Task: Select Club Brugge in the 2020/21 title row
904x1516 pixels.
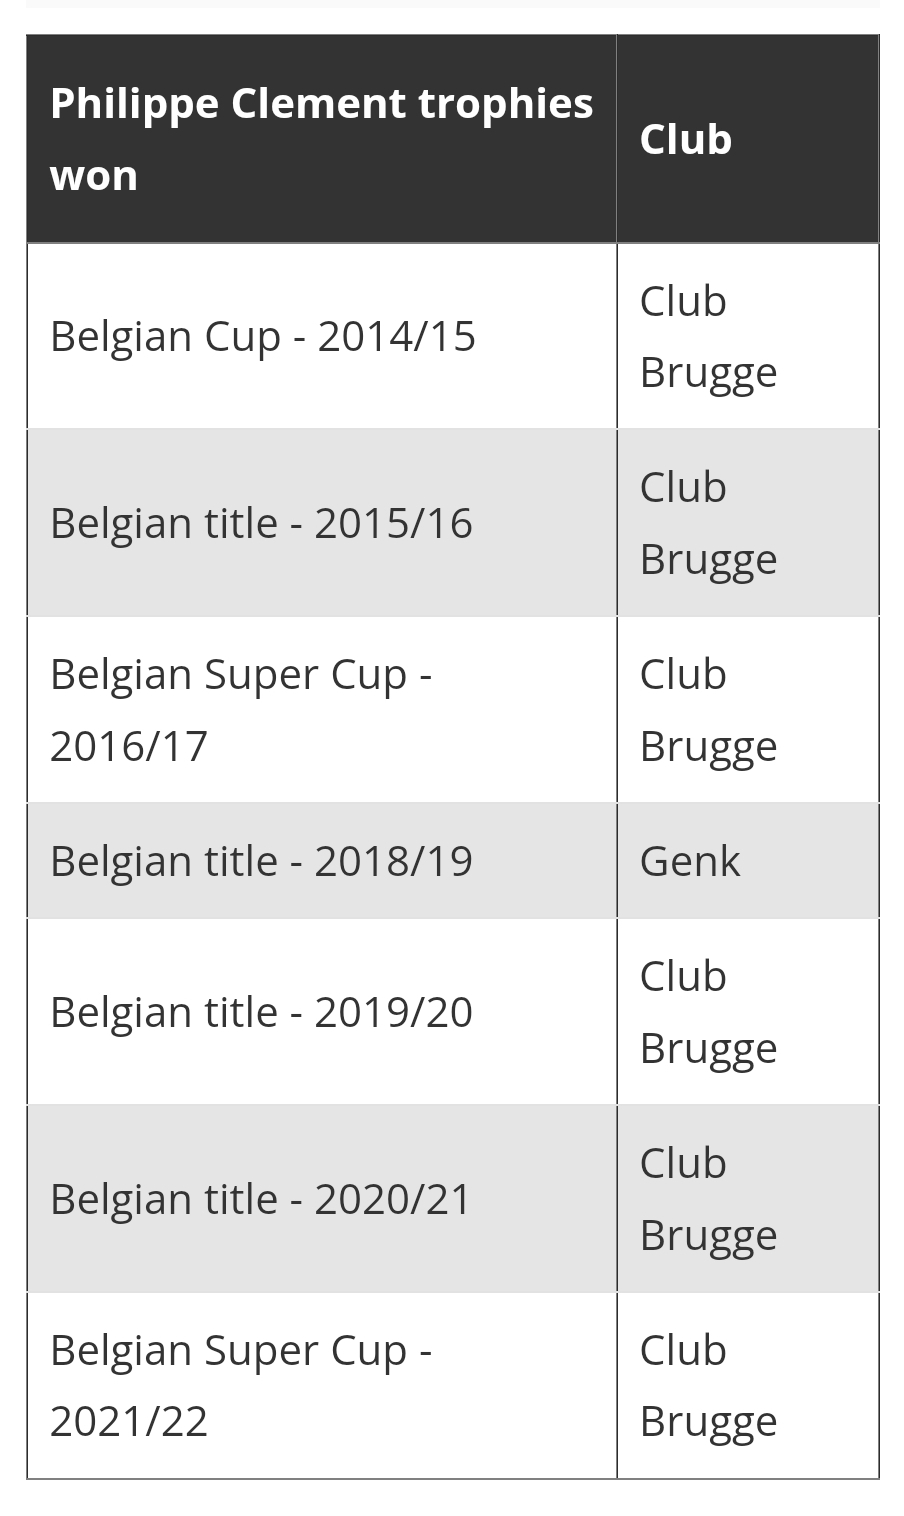Action: (x=748, y=1199)
